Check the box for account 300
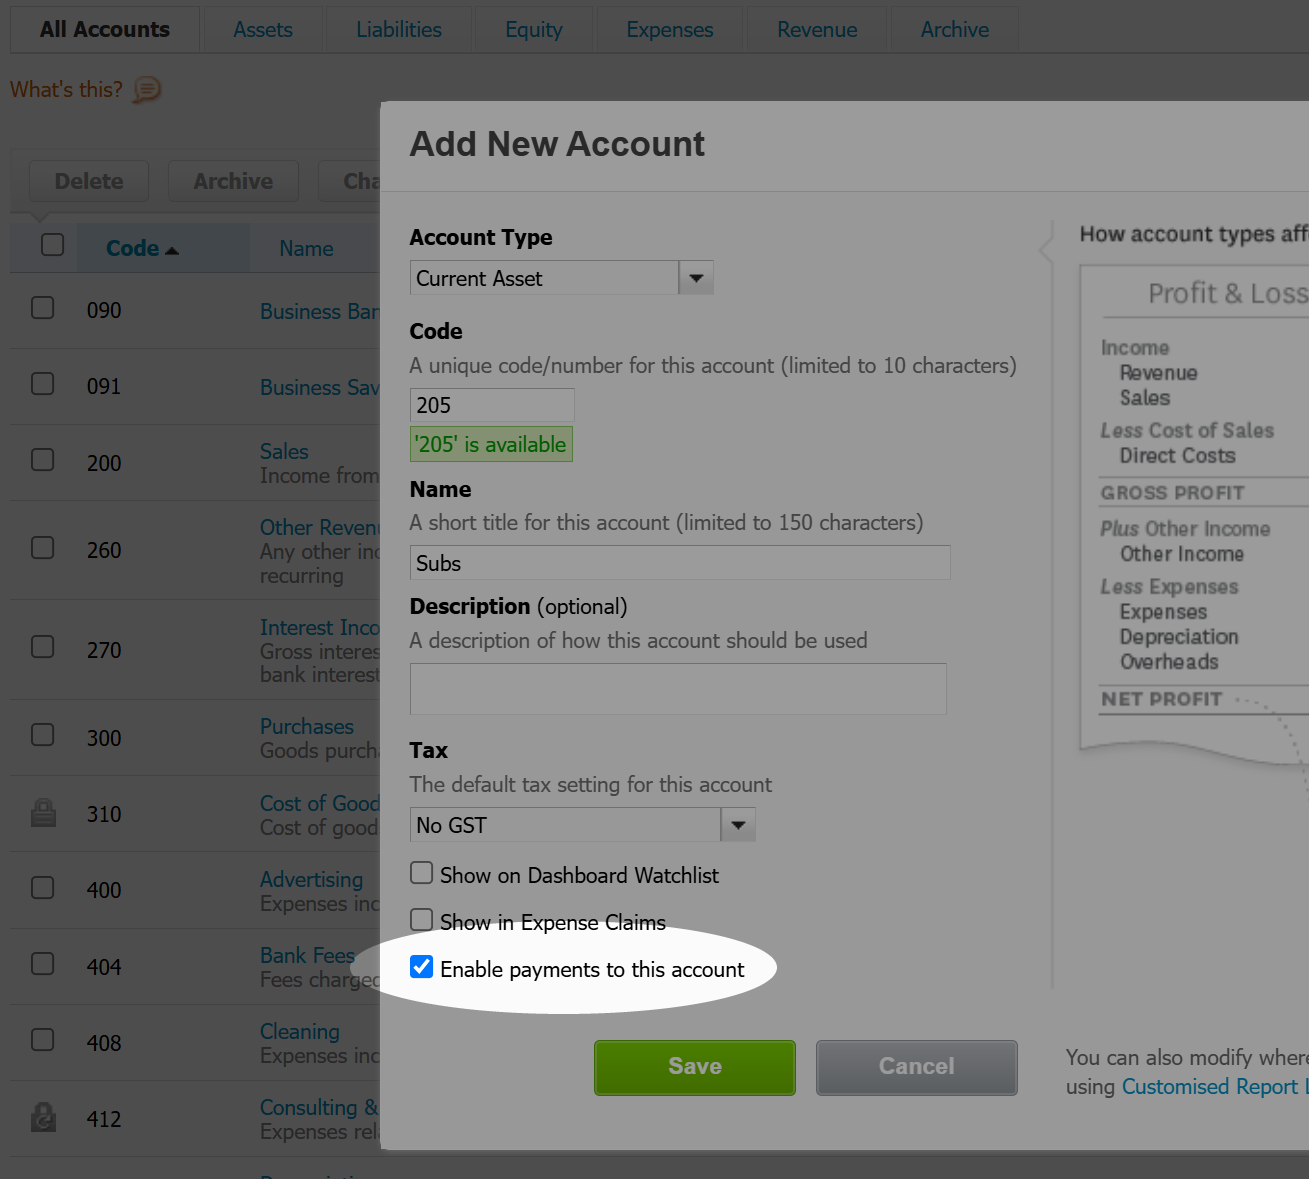 [x=42, y=735]
